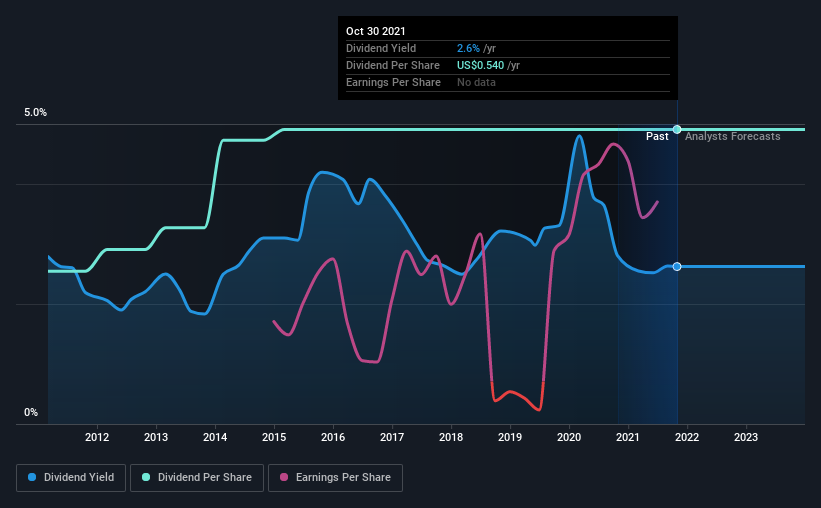Viewport: 821px width, 508px height.
Task: Click the 0% y-axis label
Action: 31,413
